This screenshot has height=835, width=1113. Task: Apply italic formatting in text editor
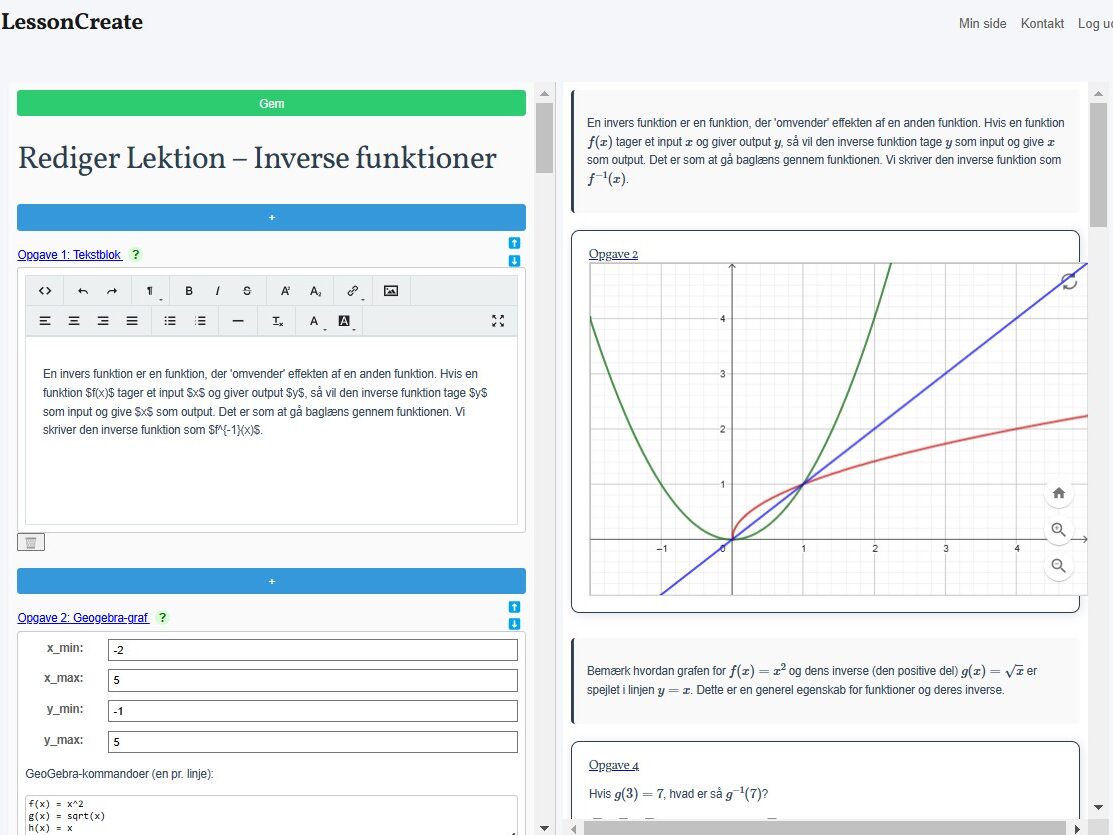(217, 291)
